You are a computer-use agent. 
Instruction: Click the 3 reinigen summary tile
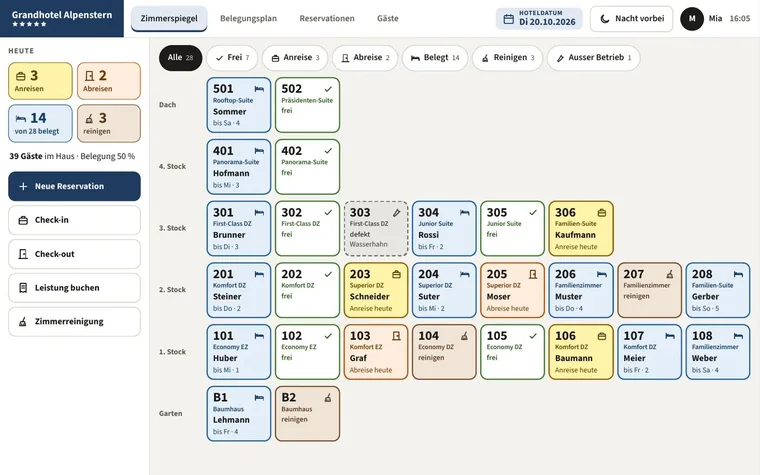pos(109,124)
